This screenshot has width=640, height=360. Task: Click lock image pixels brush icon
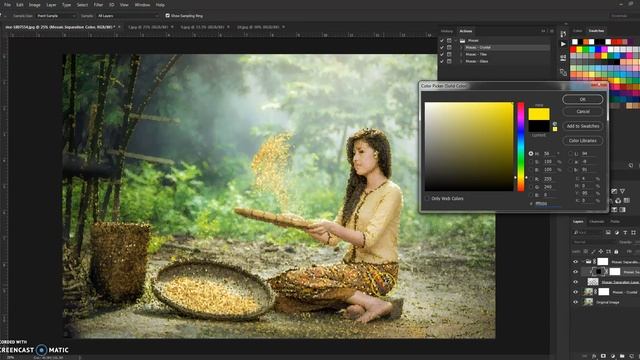(x=593, y=251)
